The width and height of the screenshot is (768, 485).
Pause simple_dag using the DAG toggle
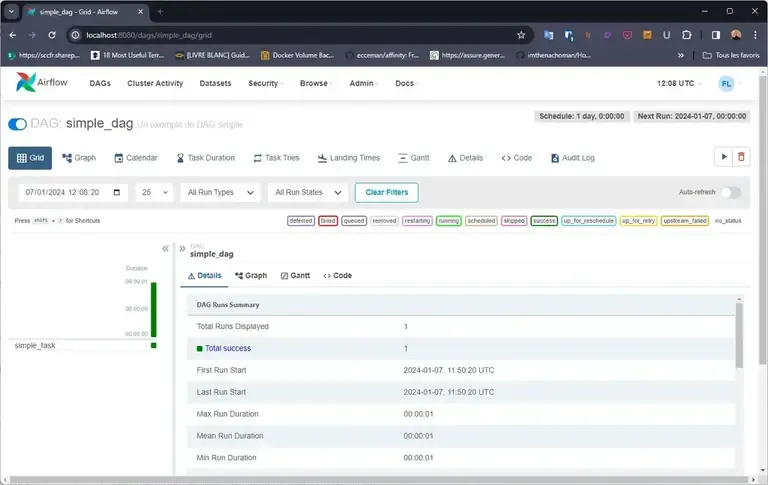tap(17, 124)
